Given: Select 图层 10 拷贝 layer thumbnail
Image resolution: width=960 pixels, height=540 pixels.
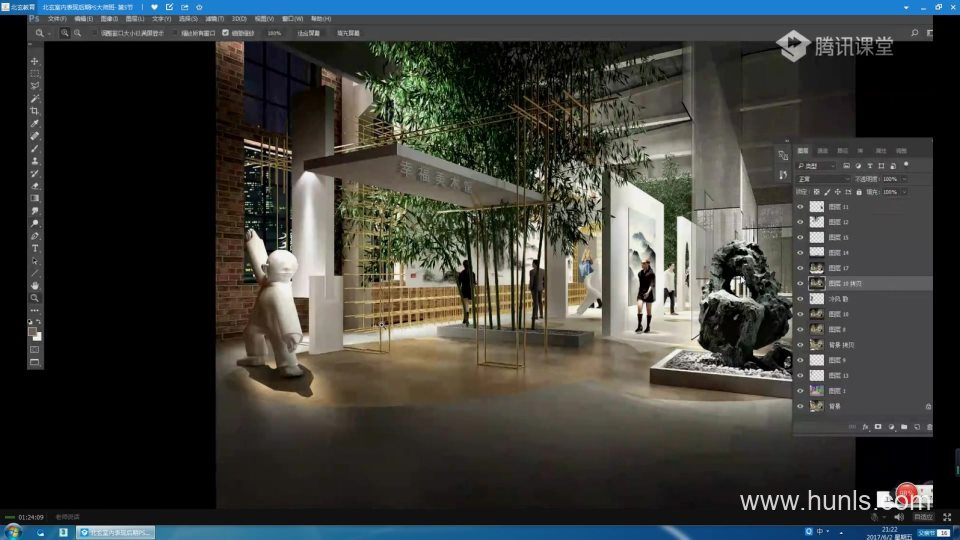Looking at the screenshot, I should coord(817,283).
